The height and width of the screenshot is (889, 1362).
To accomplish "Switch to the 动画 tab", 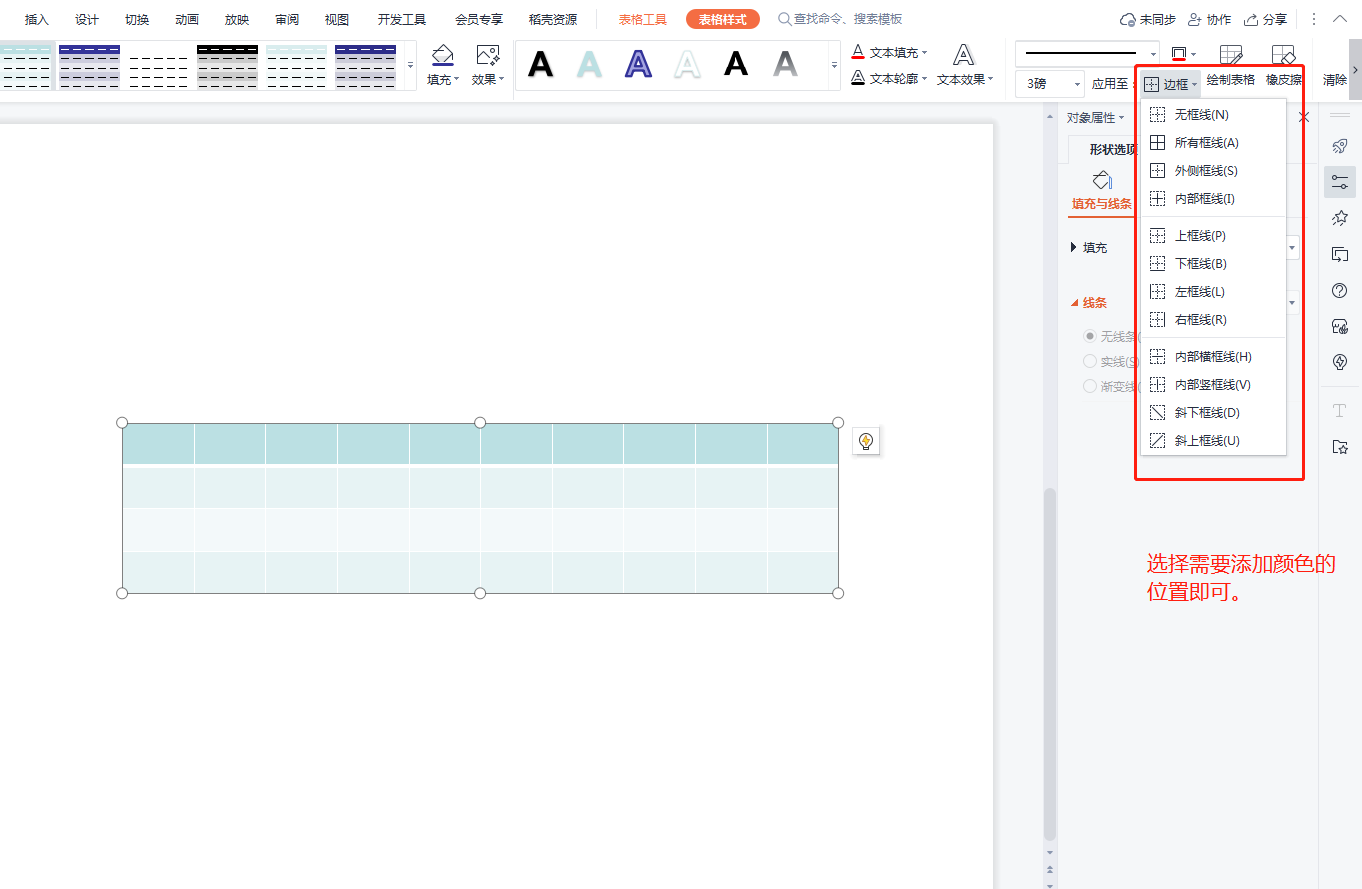I will tap(187, 19).
